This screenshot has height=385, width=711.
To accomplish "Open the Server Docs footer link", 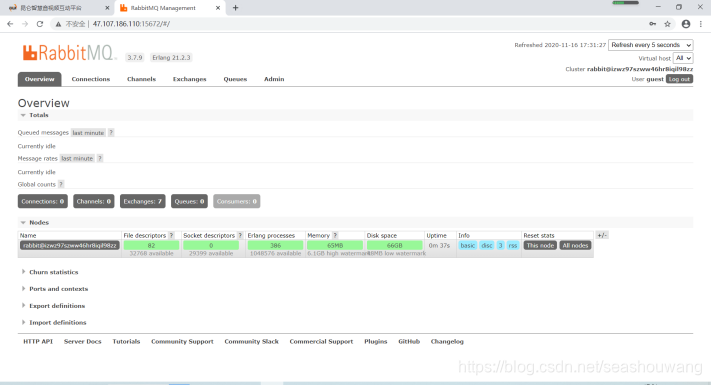I will [x=83, y=341].
